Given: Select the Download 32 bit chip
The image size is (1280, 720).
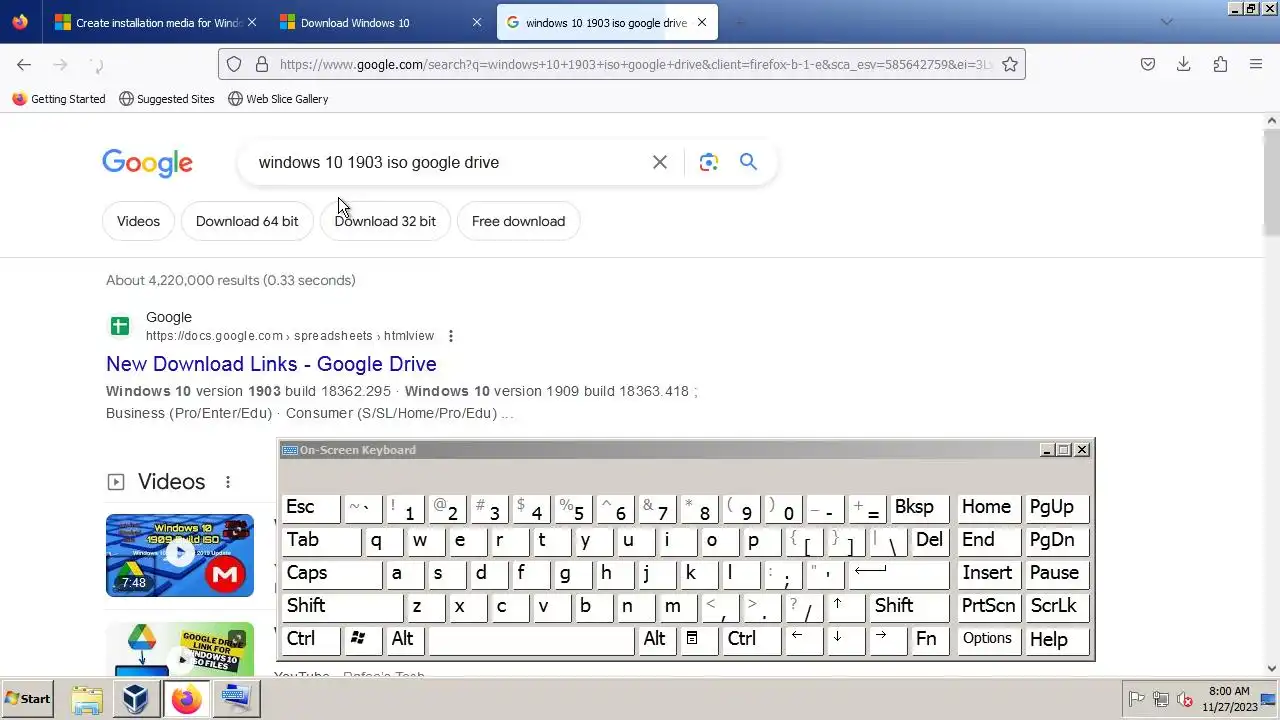Looking at the screenshot, I should click(385, 221).
